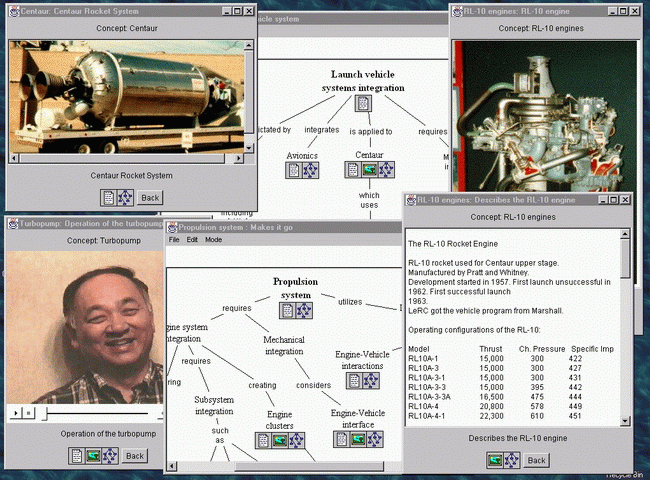This screenshot has height=480, width=650.
Task: Maximize the Centaur Rocket System window
Action: [237, 11]
